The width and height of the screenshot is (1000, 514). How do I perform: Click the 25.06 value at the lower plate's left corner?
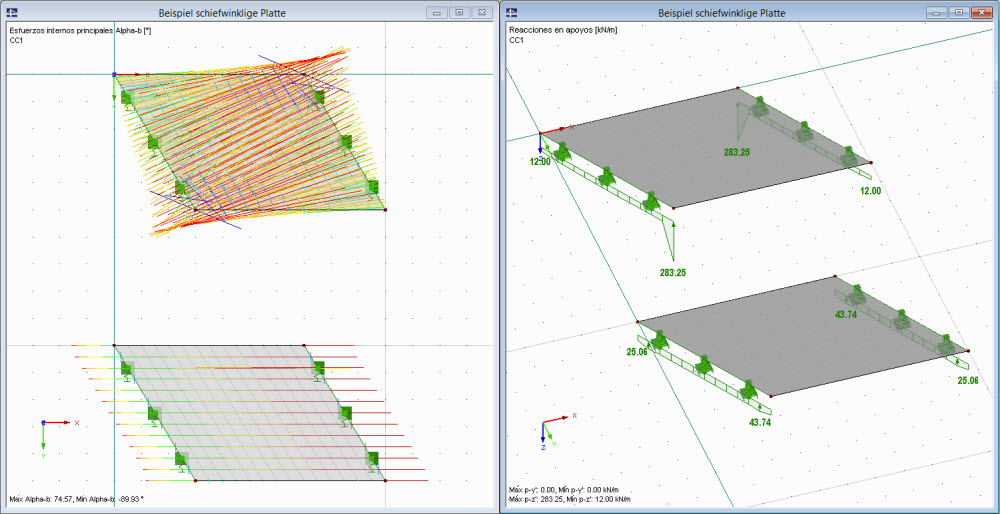(x=637, y=351)
